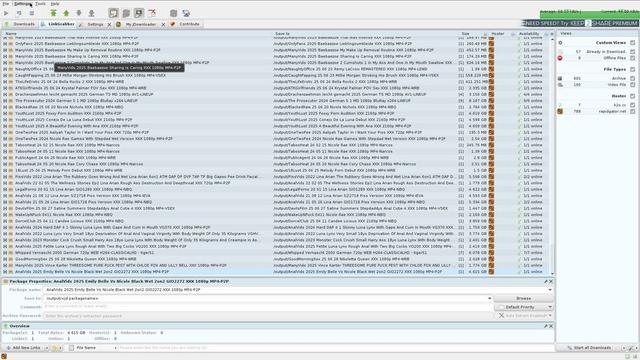Click the Overview panel settings wrench

pos(546,326)
